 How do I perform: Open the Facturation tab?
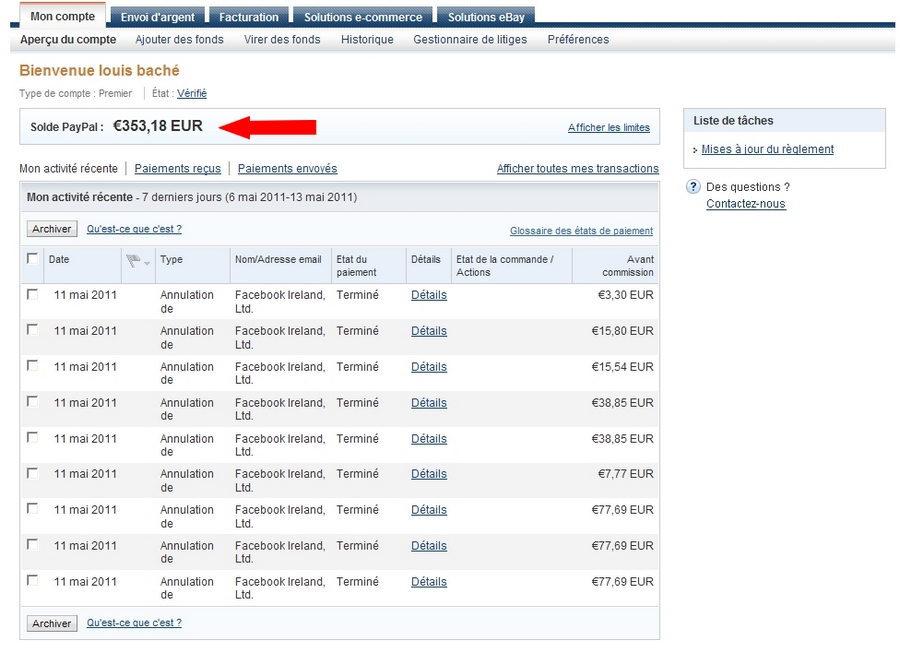tap(248, 16)
